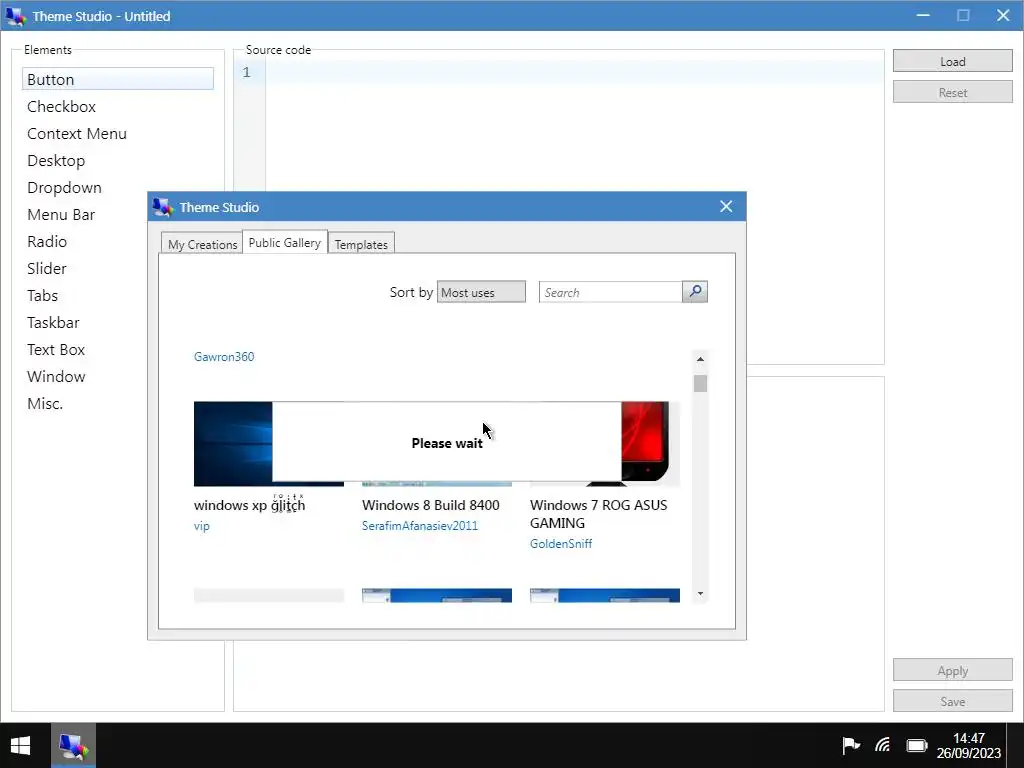Click Theme Studio taskbar icon
This screenshot has width=1024, height=768.
point(73,745)
